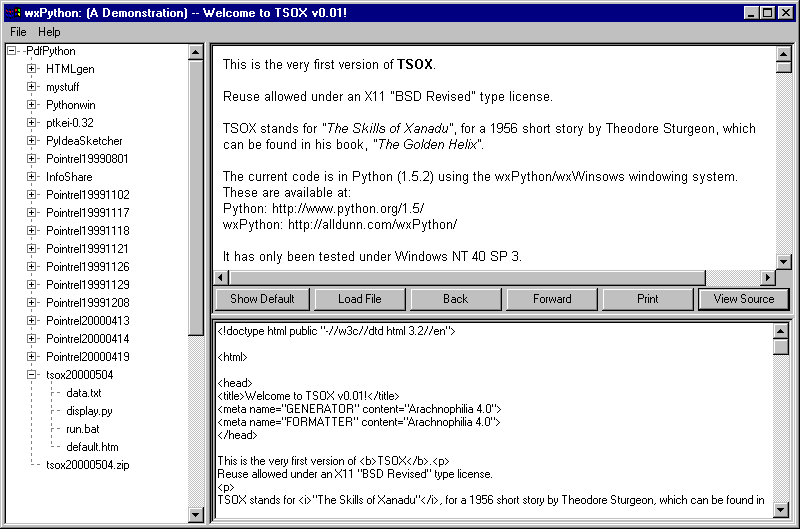Image resolution: width=800 pixels, height=529 pixels.
Task: Select data.txt in the tree
Action: [84, 393]
